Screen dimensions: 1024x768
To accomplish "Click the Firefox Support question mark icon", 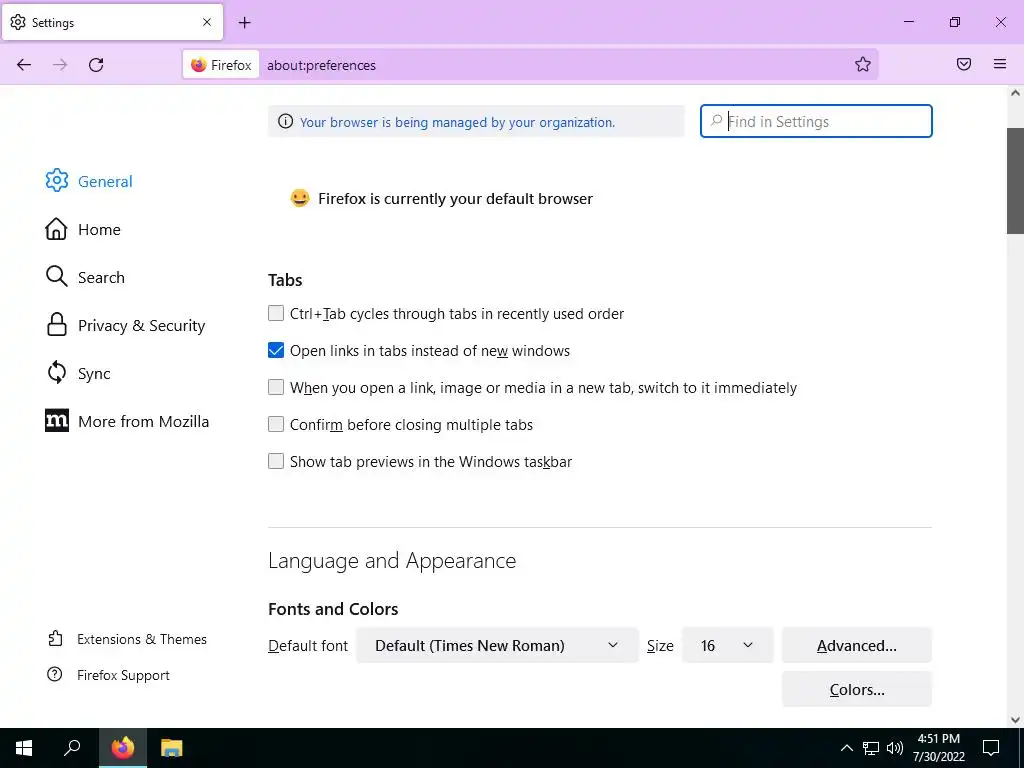I will (x=55, y=674).
